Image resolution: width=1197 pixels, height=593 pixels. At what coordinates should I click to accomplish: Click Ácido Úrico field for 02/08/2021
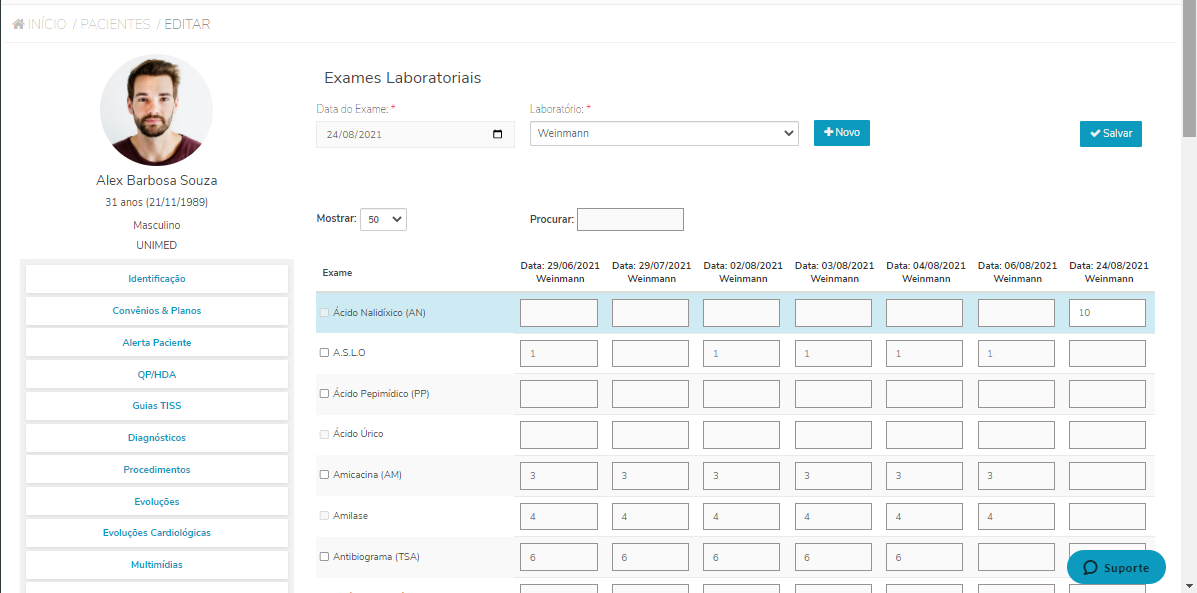click(741, 435)
